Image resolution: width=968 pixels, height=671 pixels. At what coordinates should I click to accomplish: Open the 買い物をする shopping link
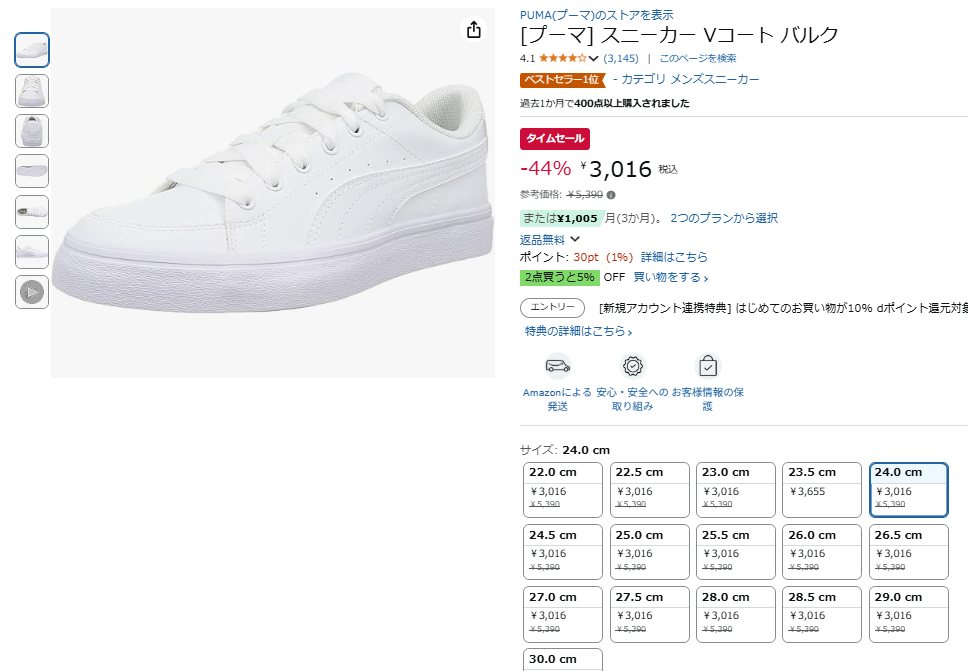tap(670, 277)
